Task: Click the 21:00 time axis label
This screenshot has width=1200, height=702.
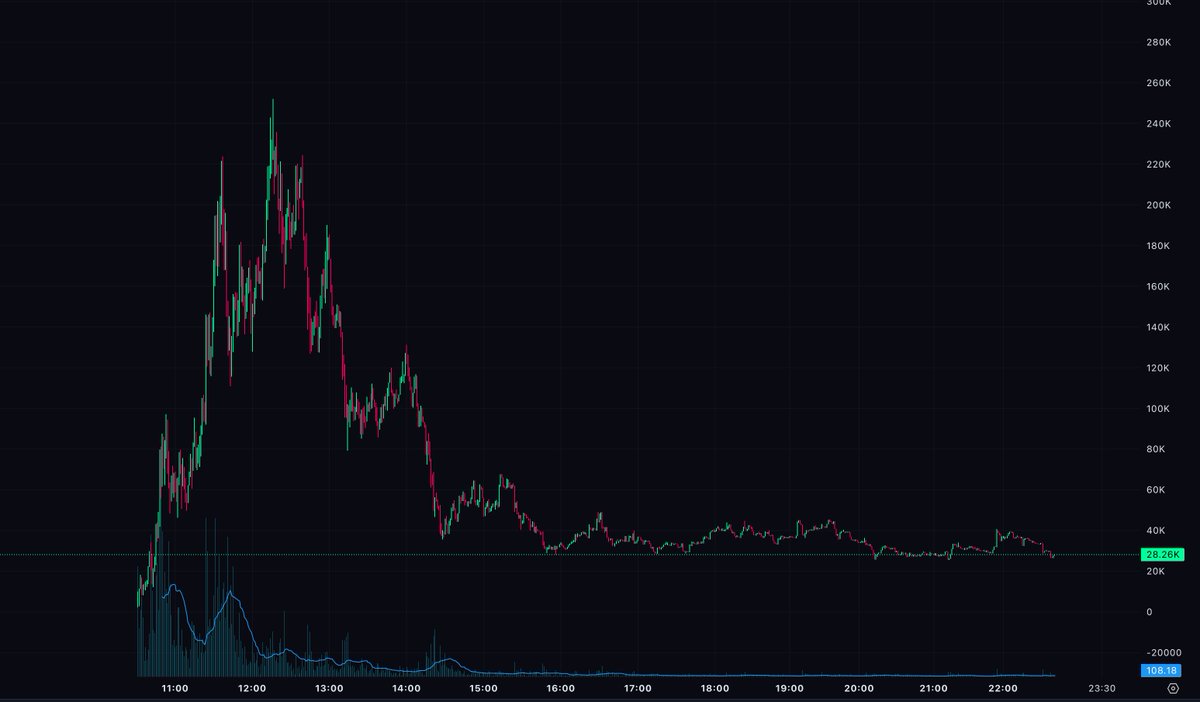Action: click(x=934, y=689)
